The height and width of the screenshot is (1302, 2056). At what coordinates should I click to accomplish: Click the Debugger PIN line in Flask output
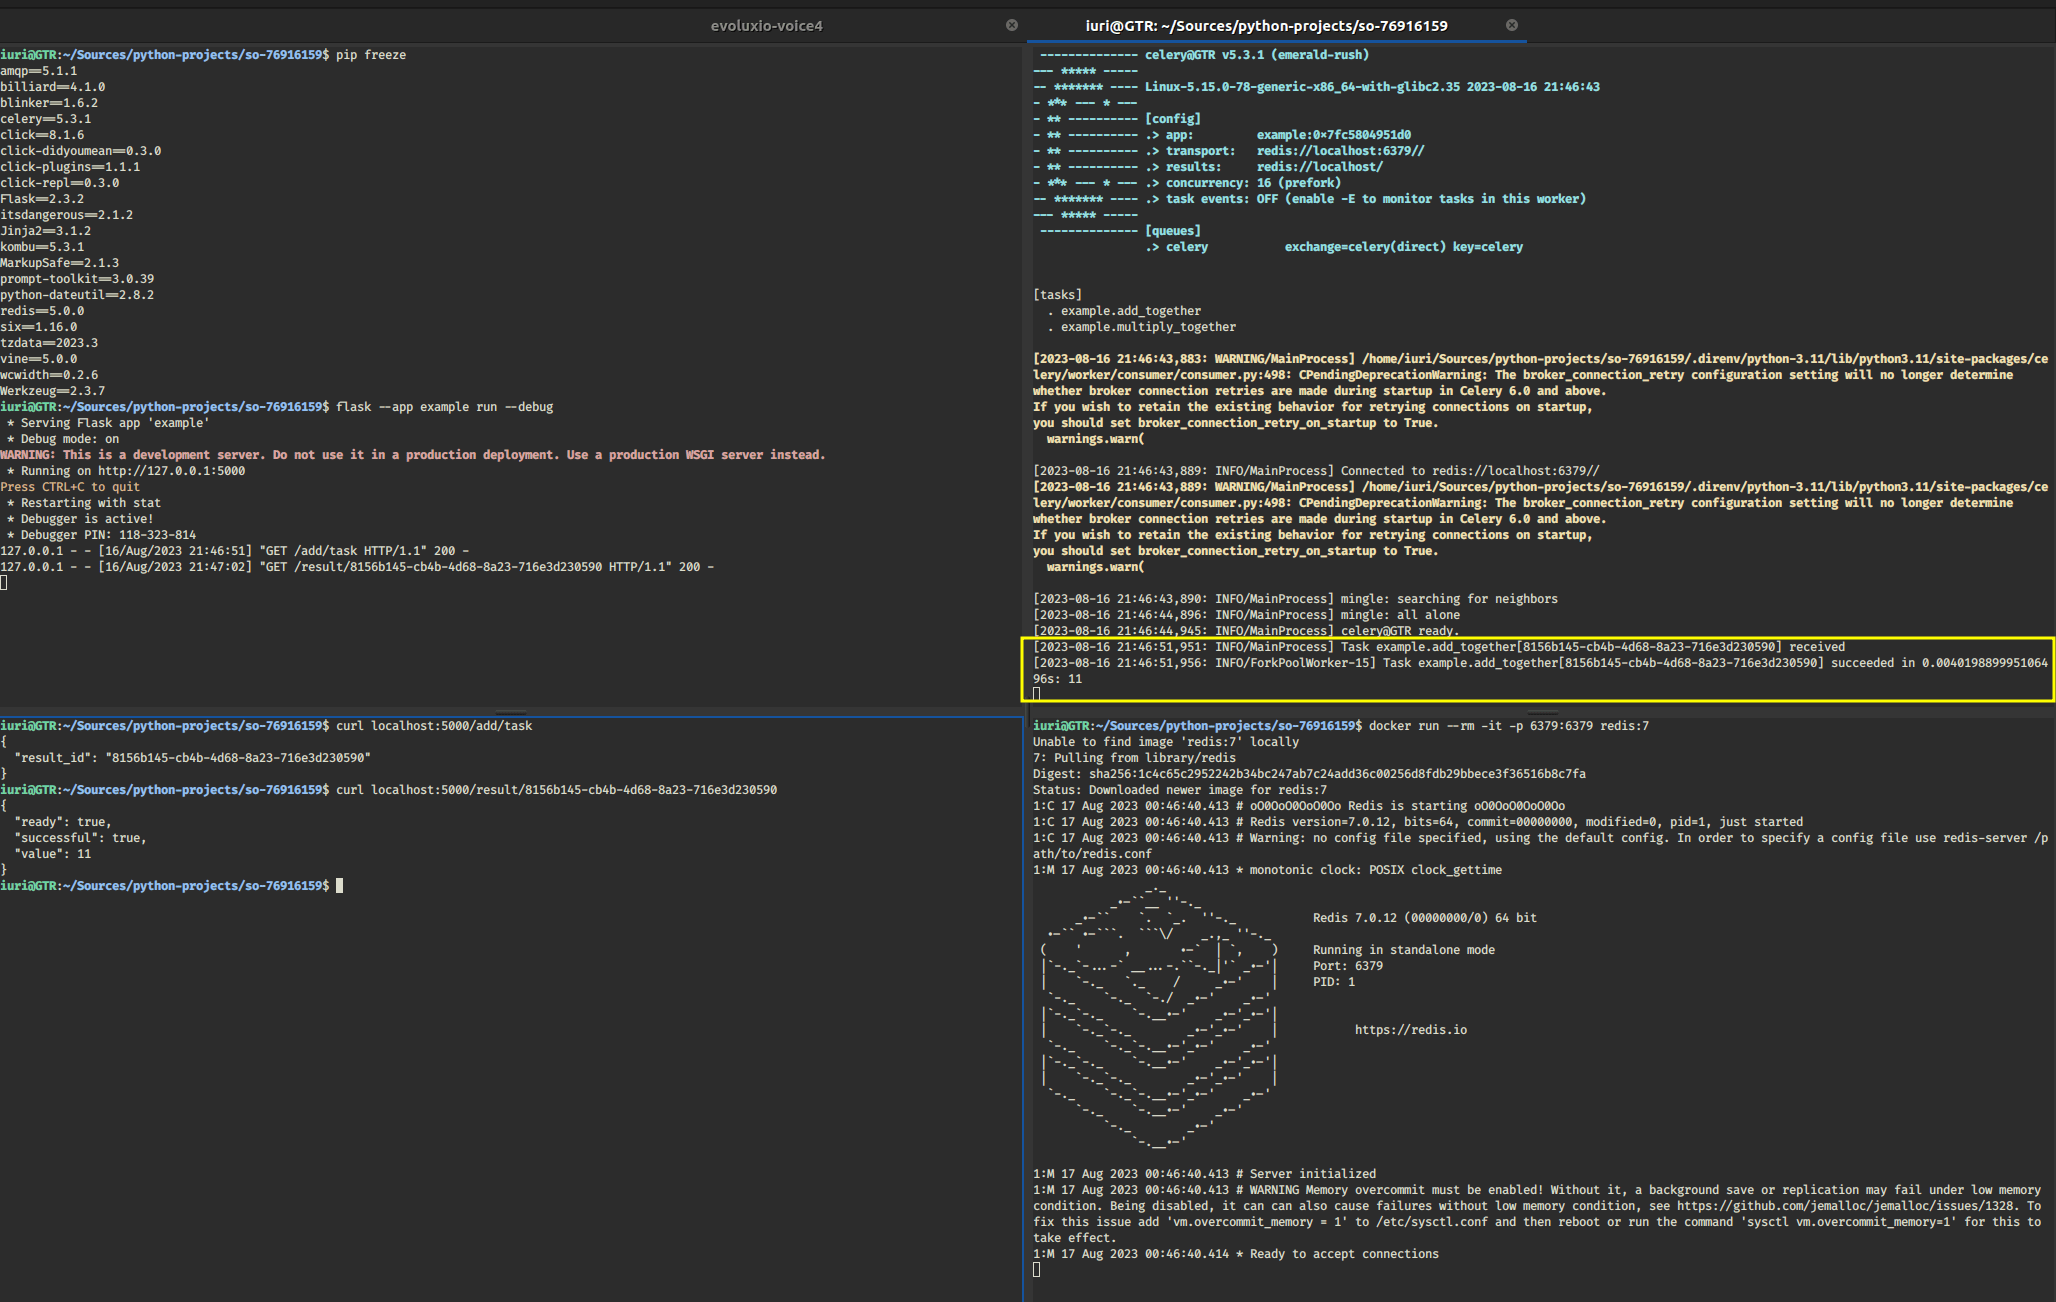[100, 534]
